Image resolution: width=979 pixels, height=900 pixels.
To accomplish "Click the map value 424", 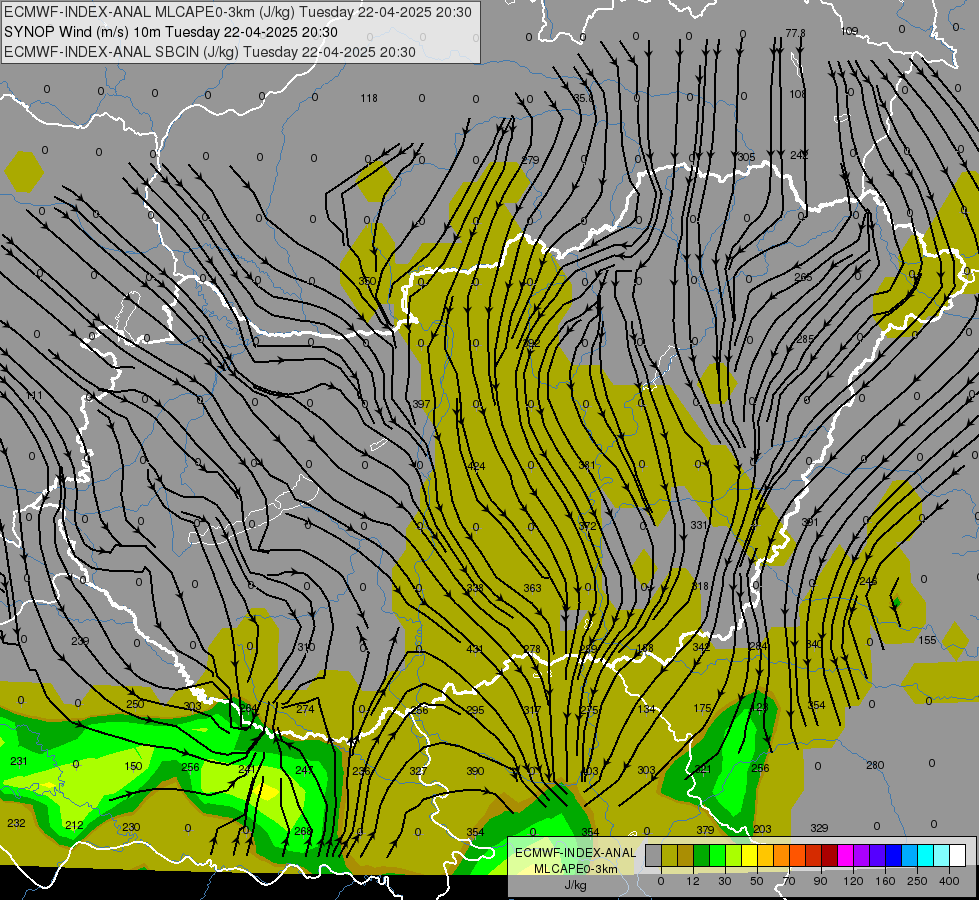I will pyautogui.click(x=476, y=466).
